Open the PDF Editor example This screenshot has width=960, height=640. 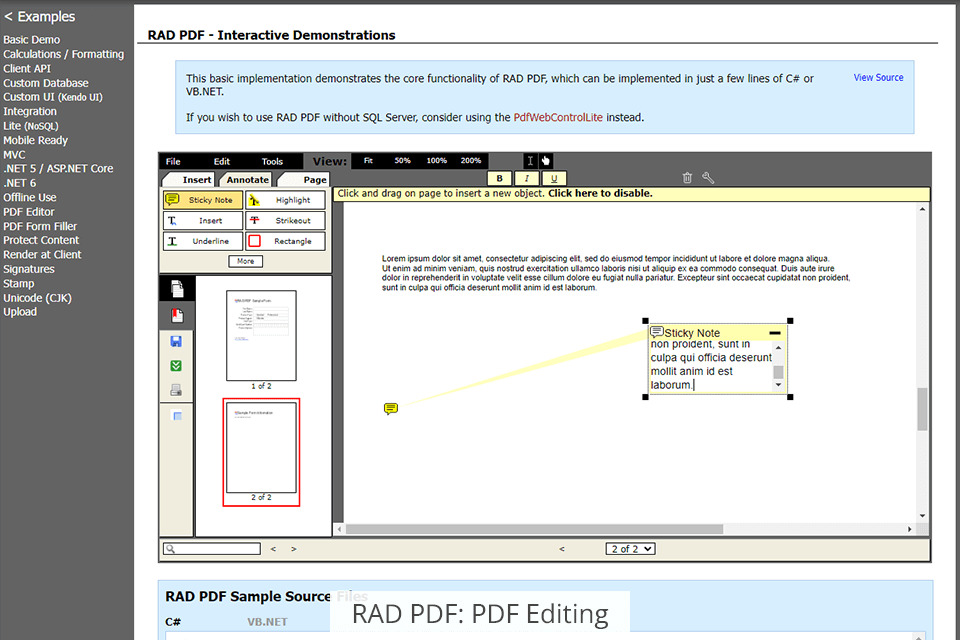tap(29, 212)
